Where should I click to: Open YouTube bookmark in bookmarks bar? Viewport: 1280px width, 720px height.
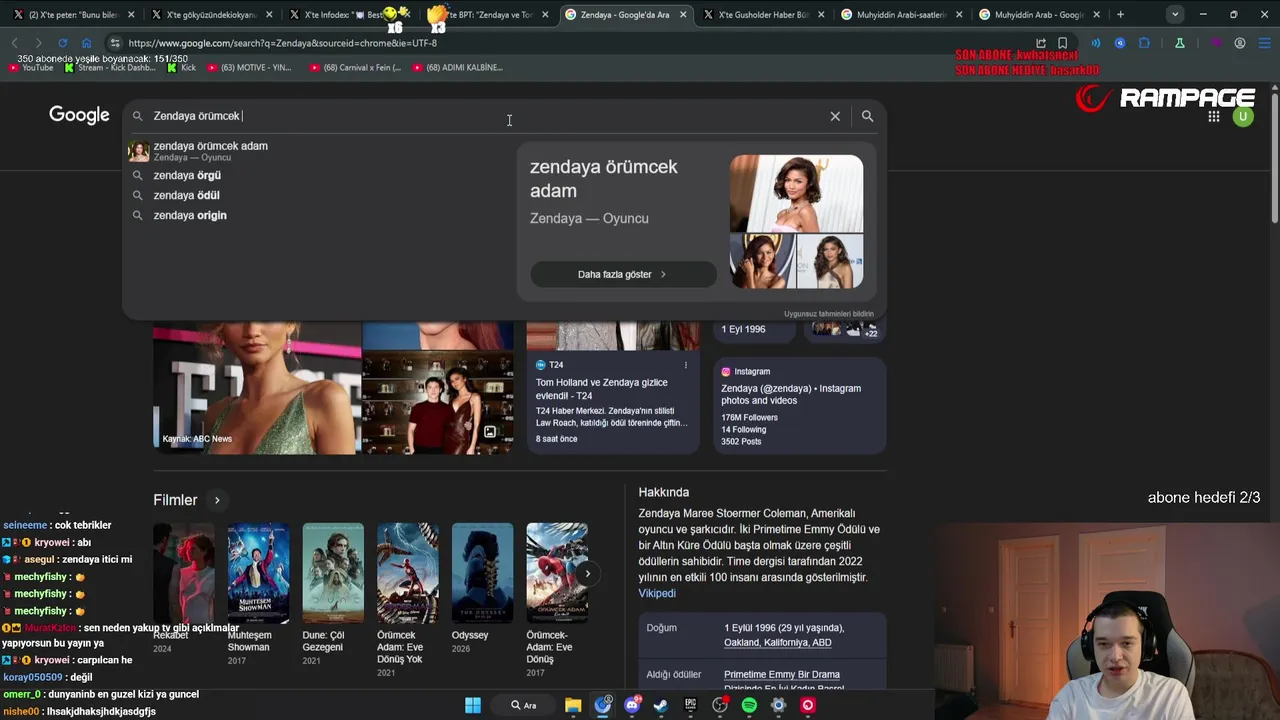pos(31,67)
